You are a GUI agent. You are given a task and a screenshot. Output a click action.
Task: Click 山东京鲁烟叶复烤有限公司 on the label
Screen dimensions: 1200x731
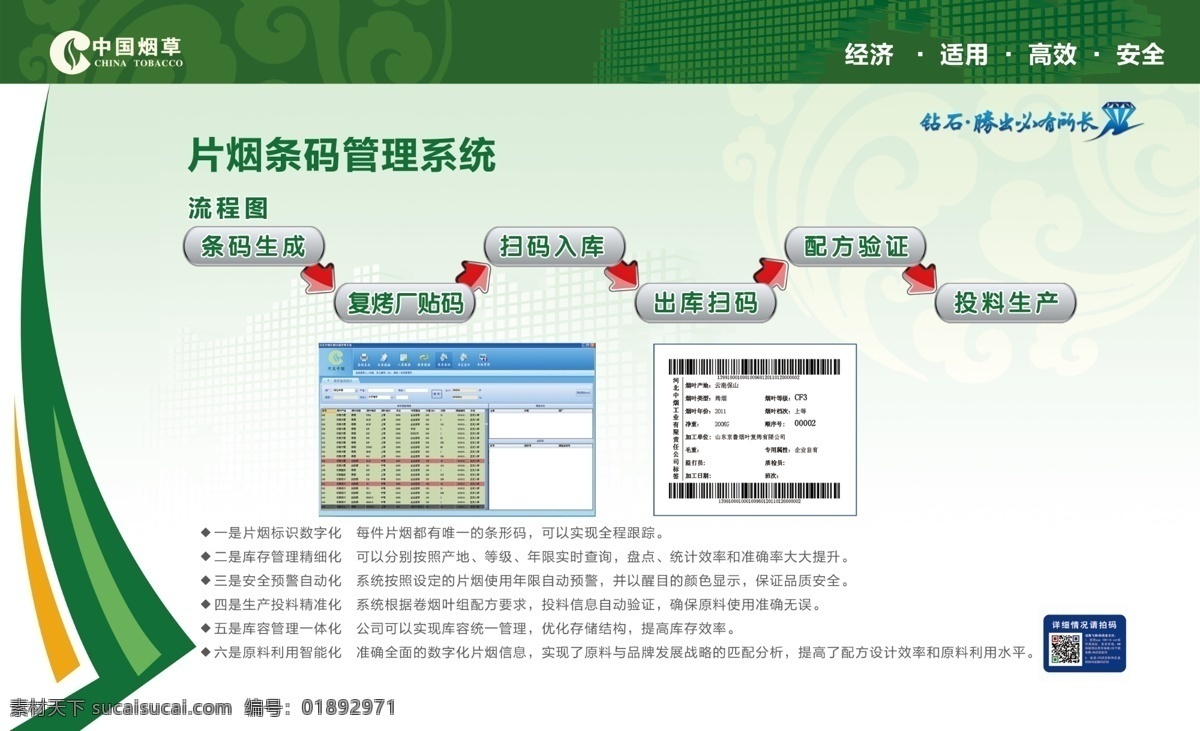[750, 437]
